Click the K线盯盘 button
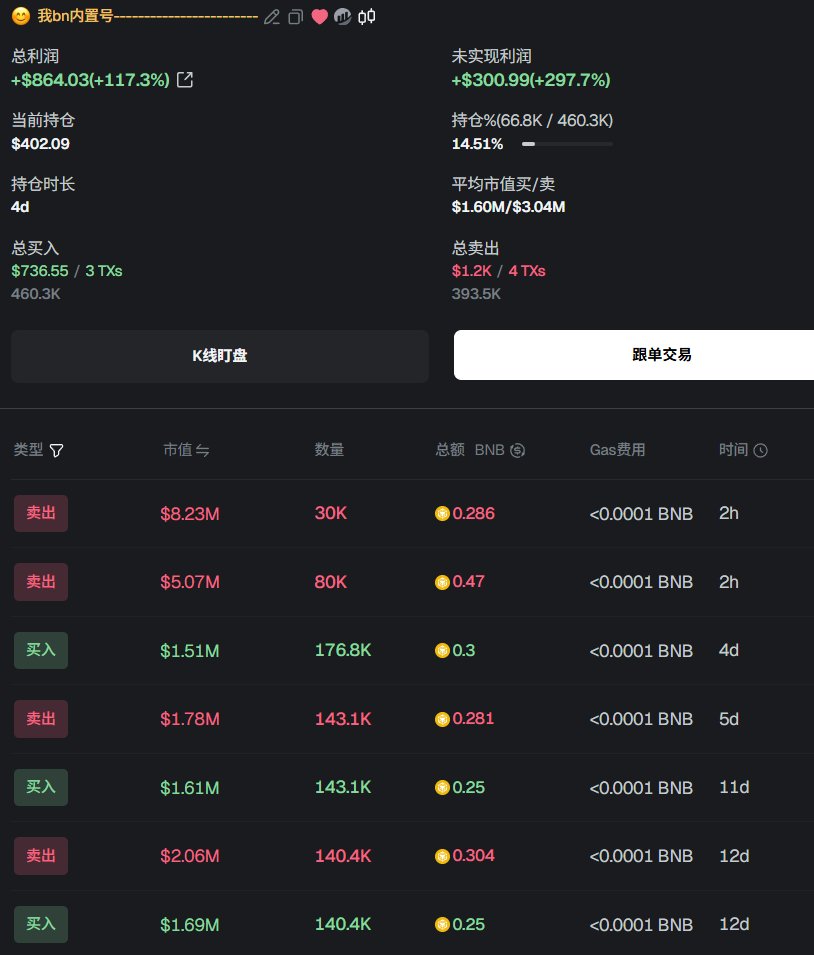Screen dimensions: 814x955 (x=220, y=356)
